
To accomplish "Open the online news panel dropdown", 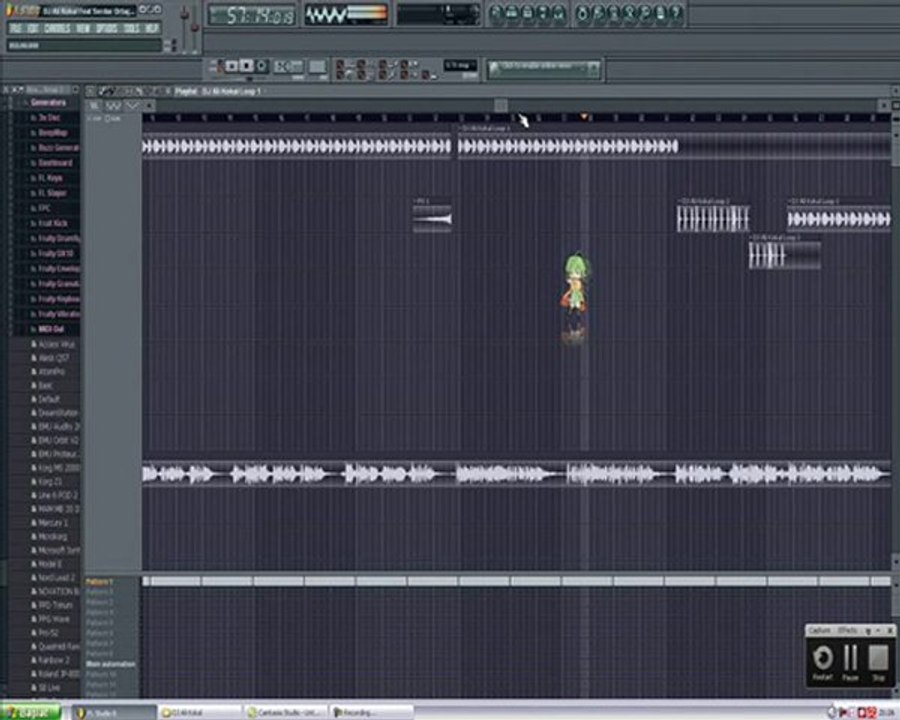I will click(x=593, y=70).
